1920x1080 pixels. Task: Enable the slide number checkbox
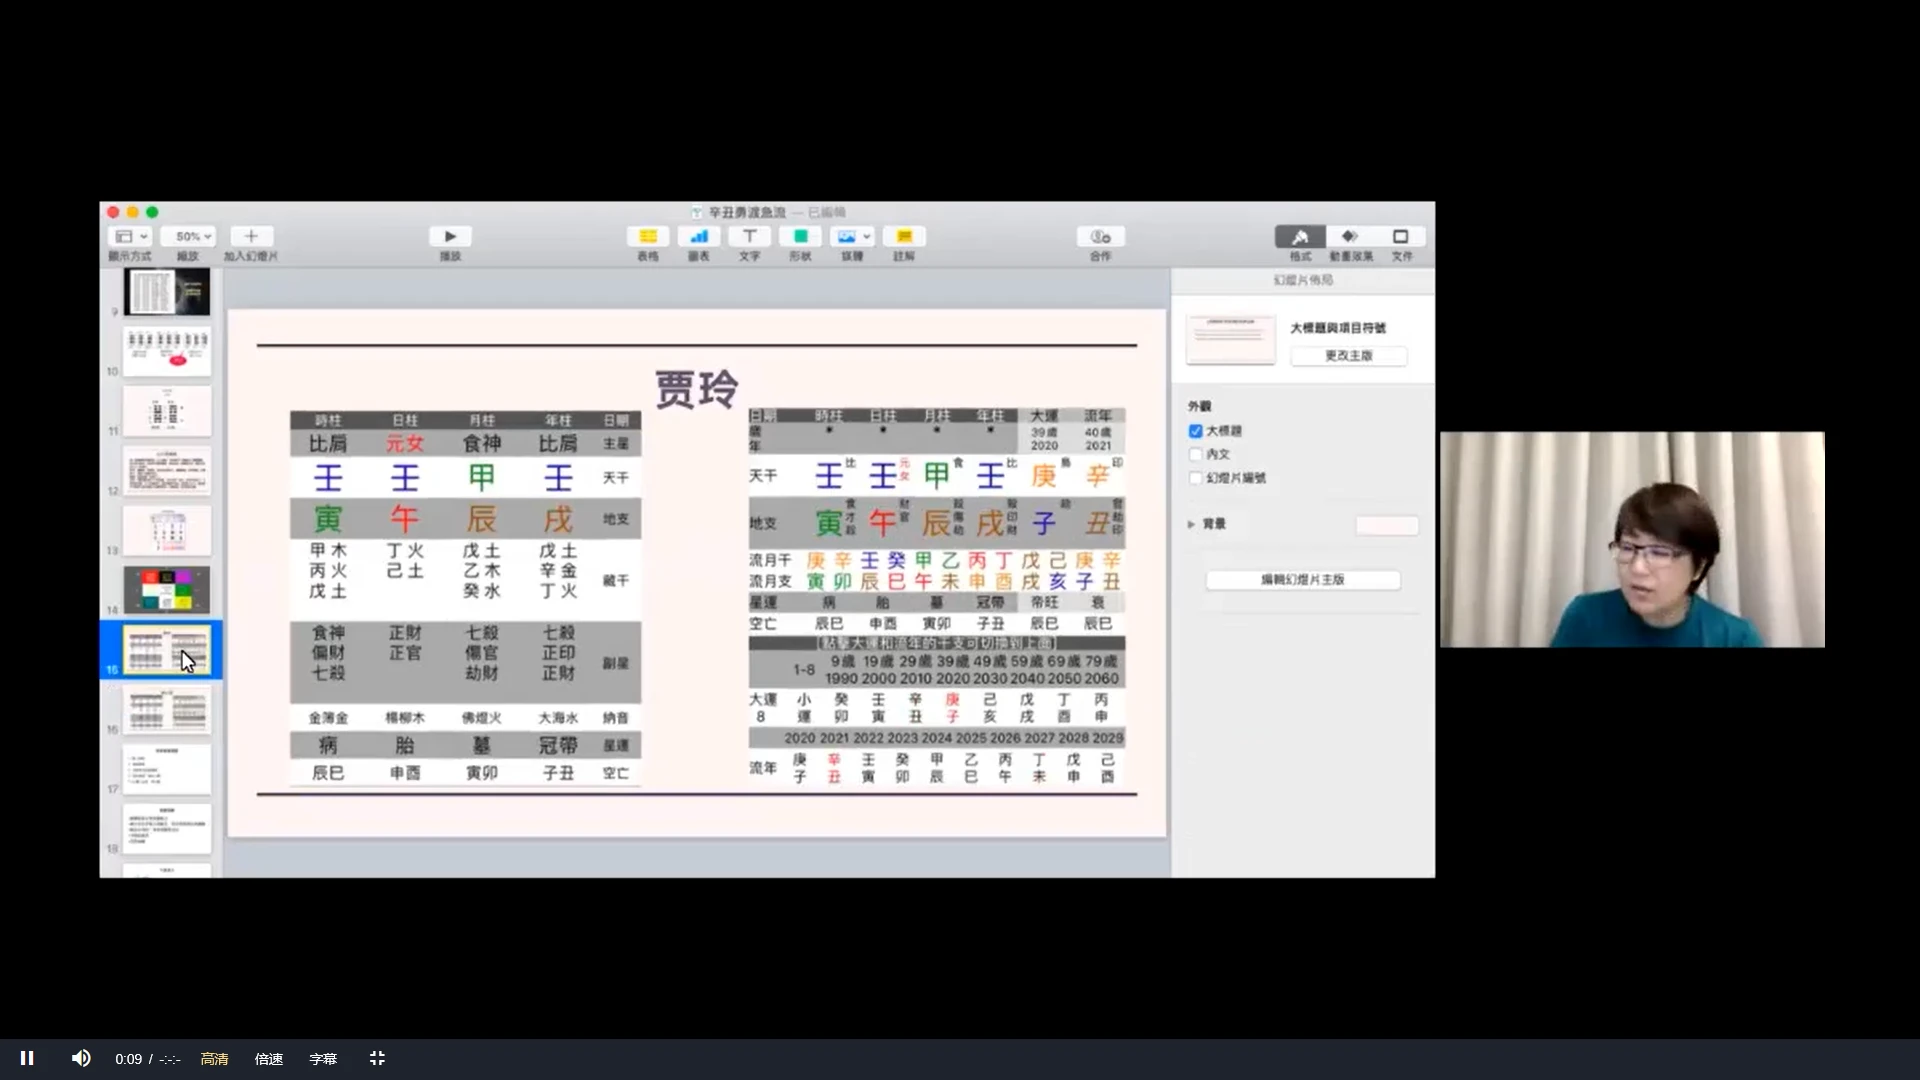click(1196, 478)
